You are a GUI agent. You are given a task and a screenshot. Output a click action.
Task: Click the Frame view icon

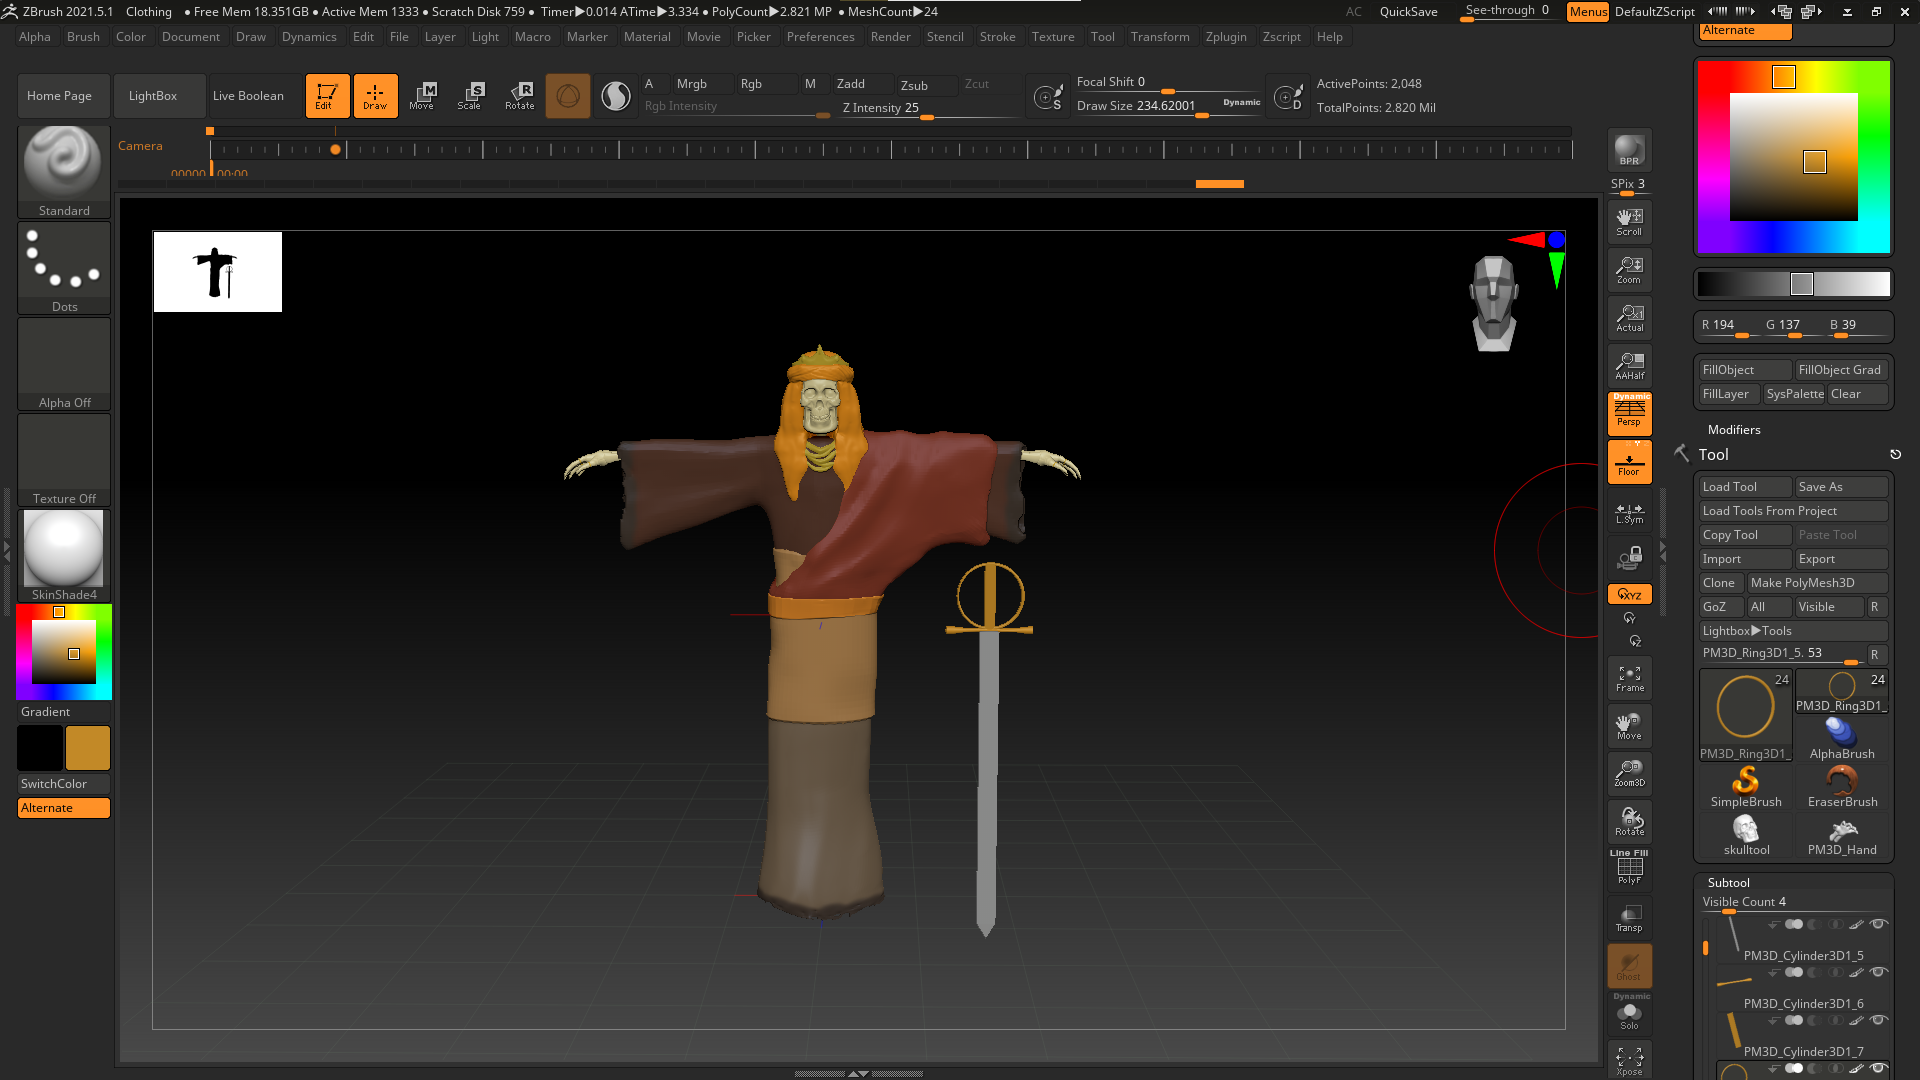(1629, 679)
